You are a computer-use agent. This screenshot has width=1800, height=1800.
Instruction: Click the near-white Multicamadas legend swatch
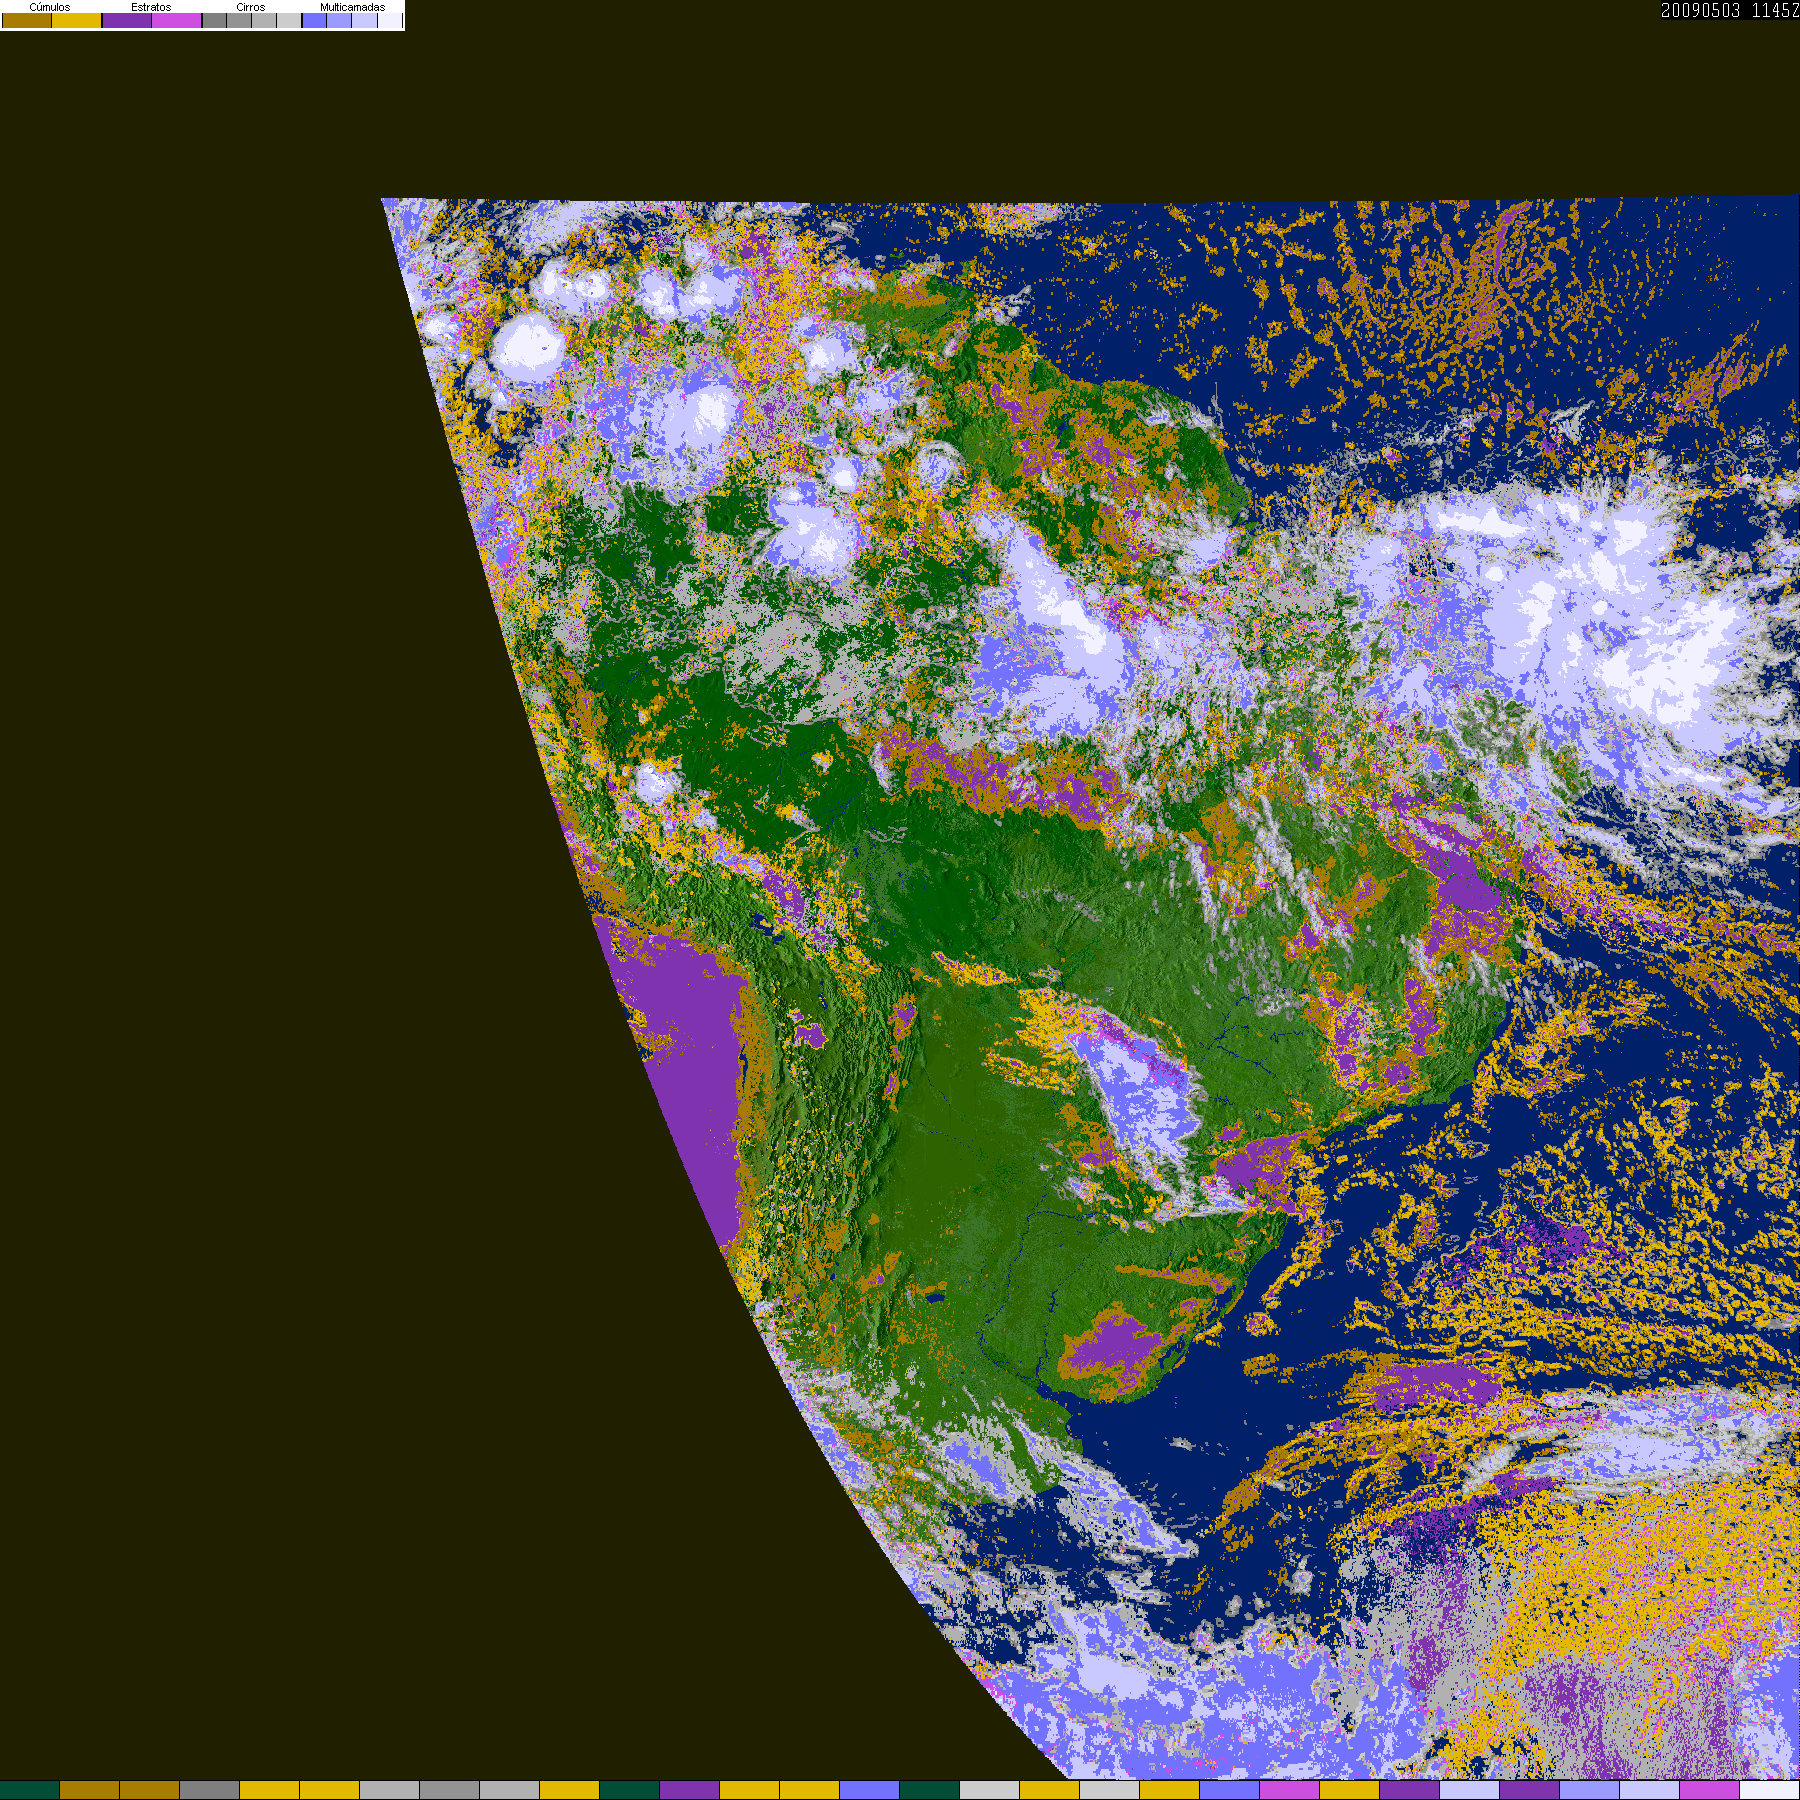(390, 20)
